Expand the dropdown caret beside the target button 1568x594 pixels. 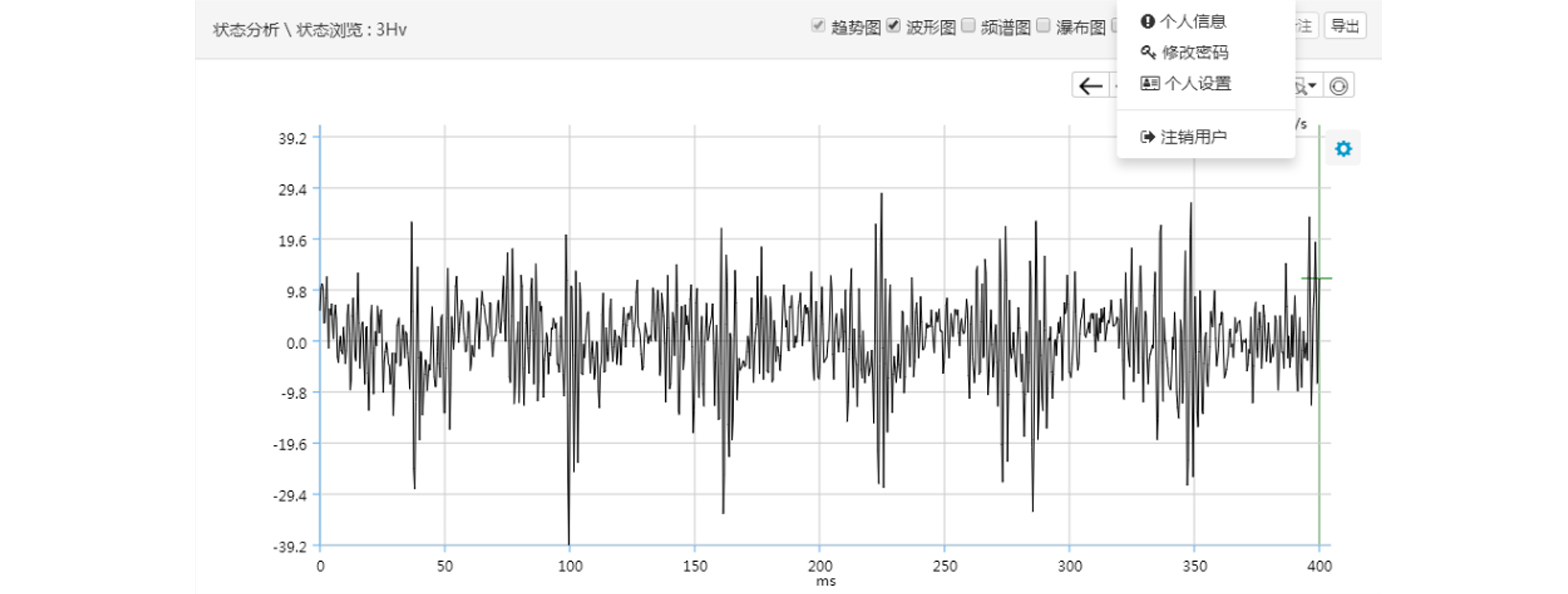[1311, 86]
